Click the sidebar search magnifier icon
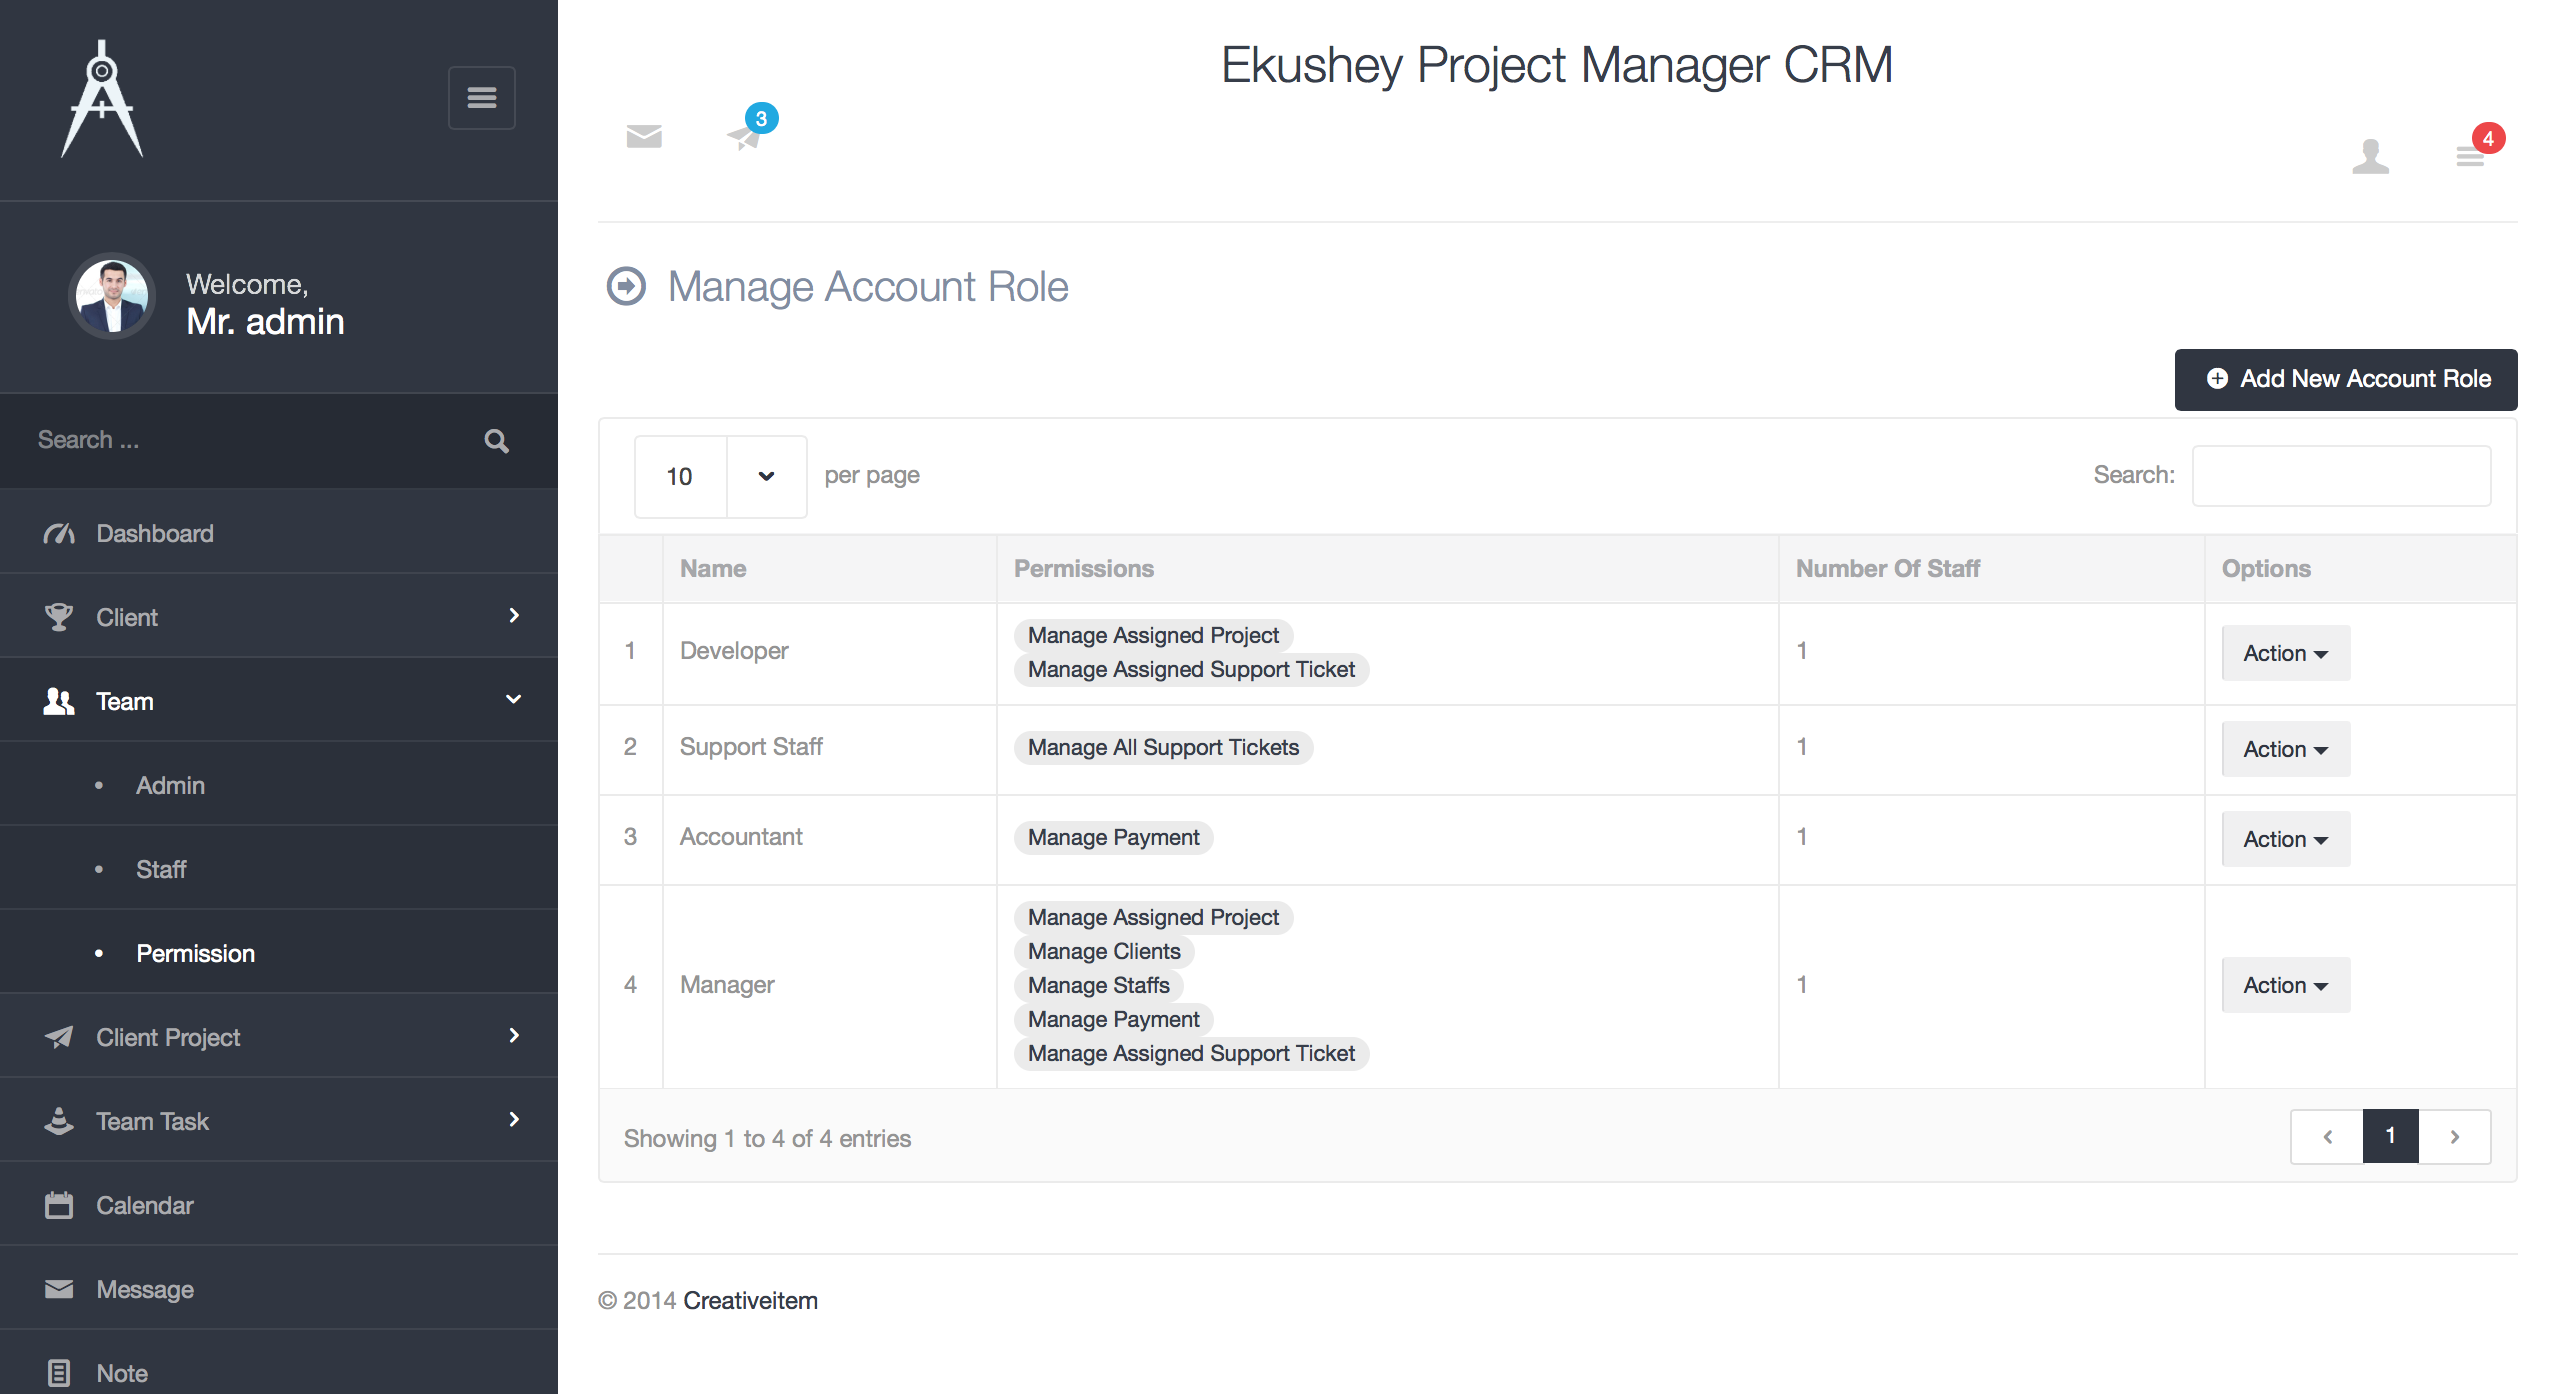 496,440
